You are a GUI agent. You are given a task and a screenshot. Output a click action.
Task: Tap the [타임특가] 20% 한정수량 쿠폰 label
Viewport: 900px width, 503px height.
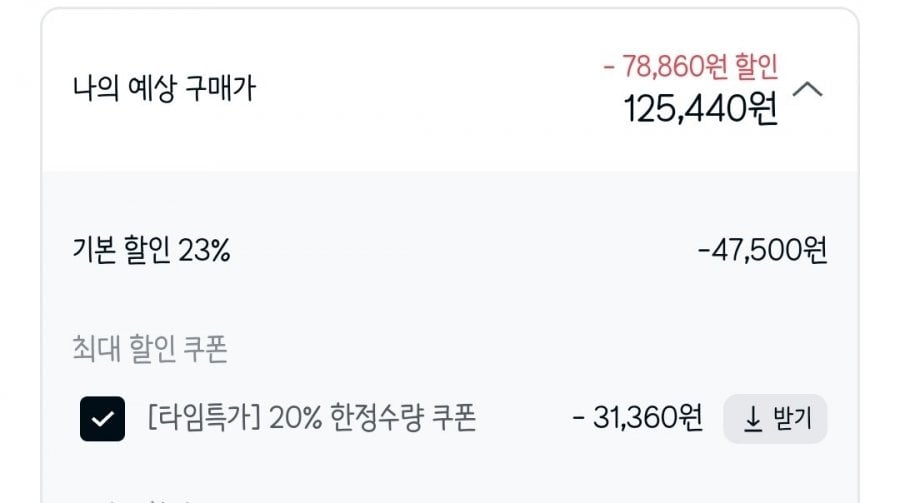click(311, 418)
